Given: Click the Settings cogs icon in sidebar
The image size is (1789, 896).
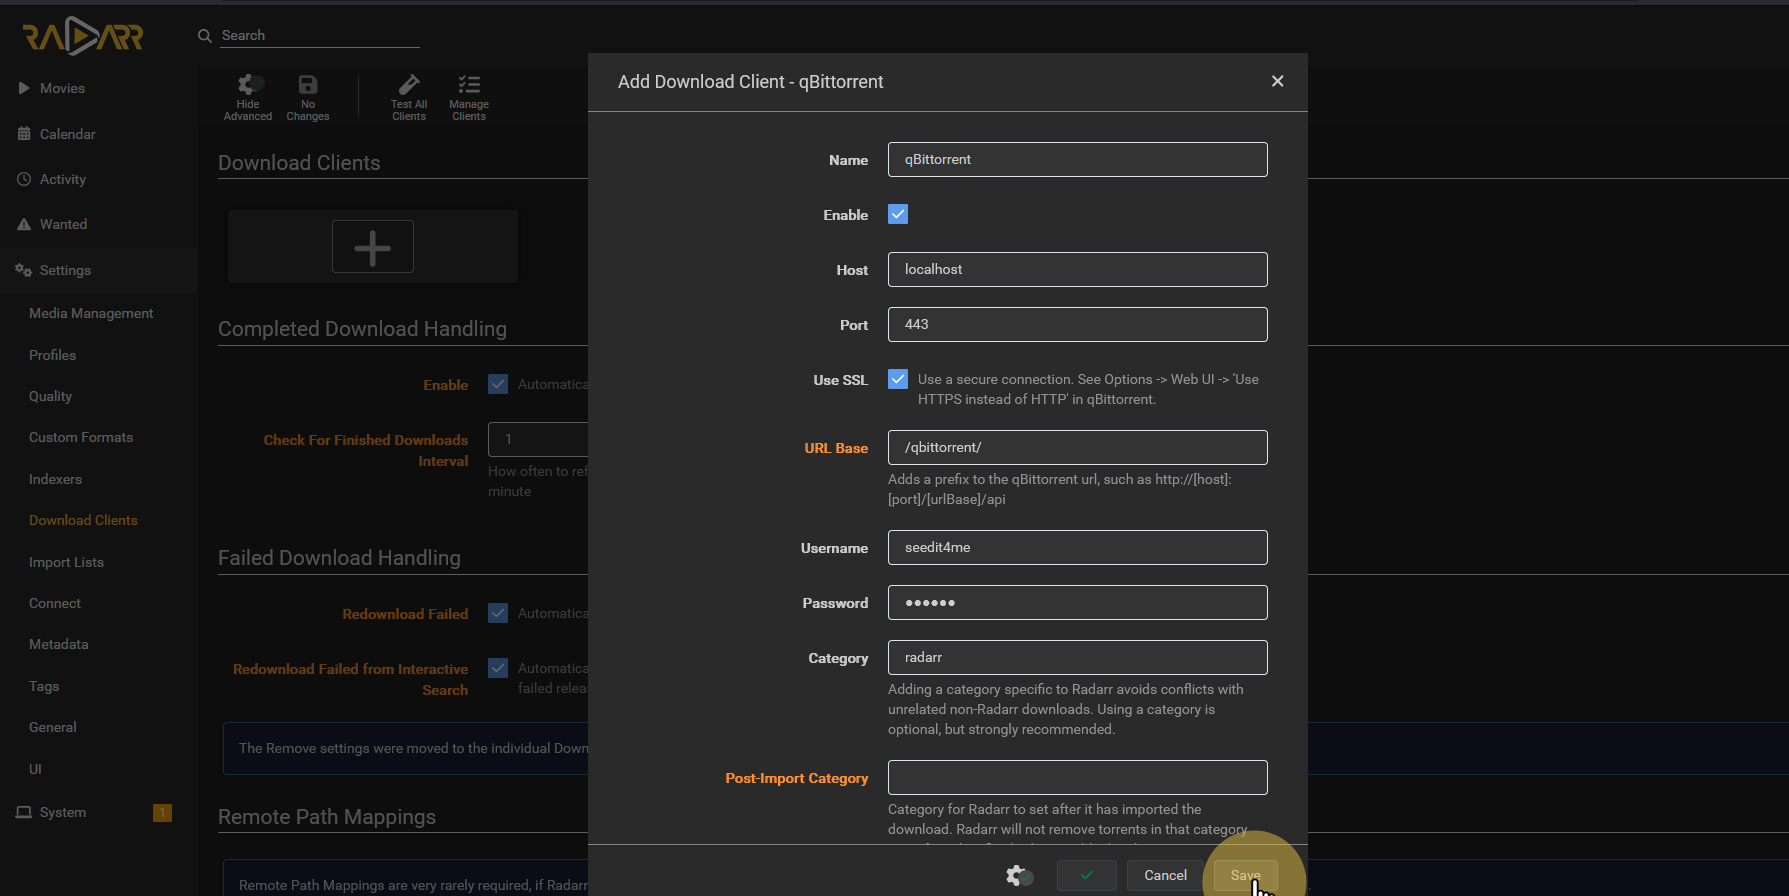Looking at the screenshot, I should [x=24, y=270].
